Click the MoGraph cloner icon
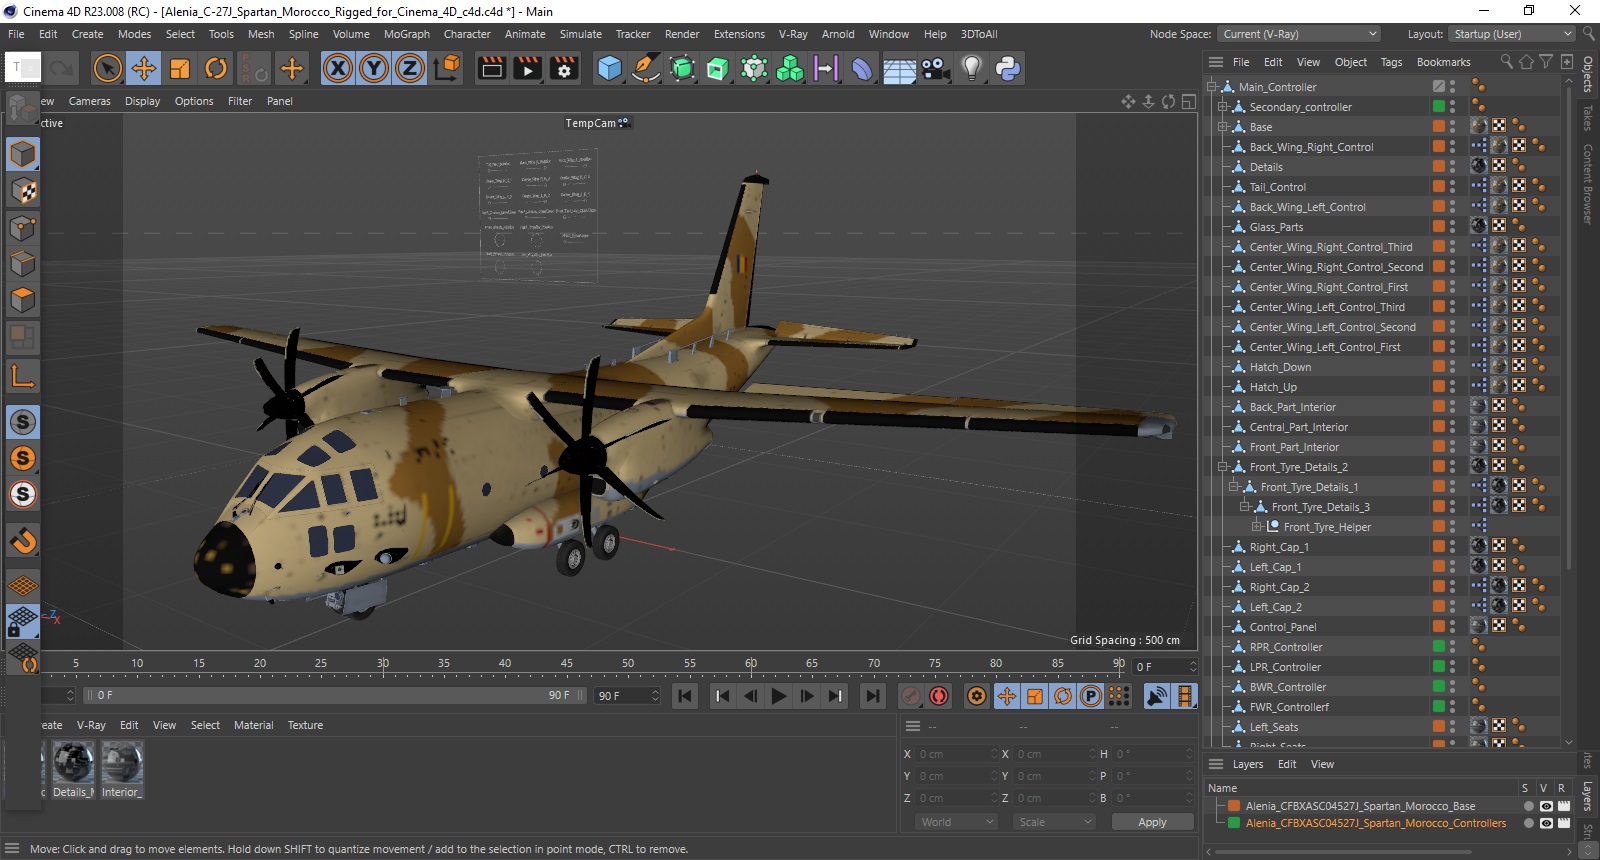This screenshot has width=1600, height=860. 790,68
